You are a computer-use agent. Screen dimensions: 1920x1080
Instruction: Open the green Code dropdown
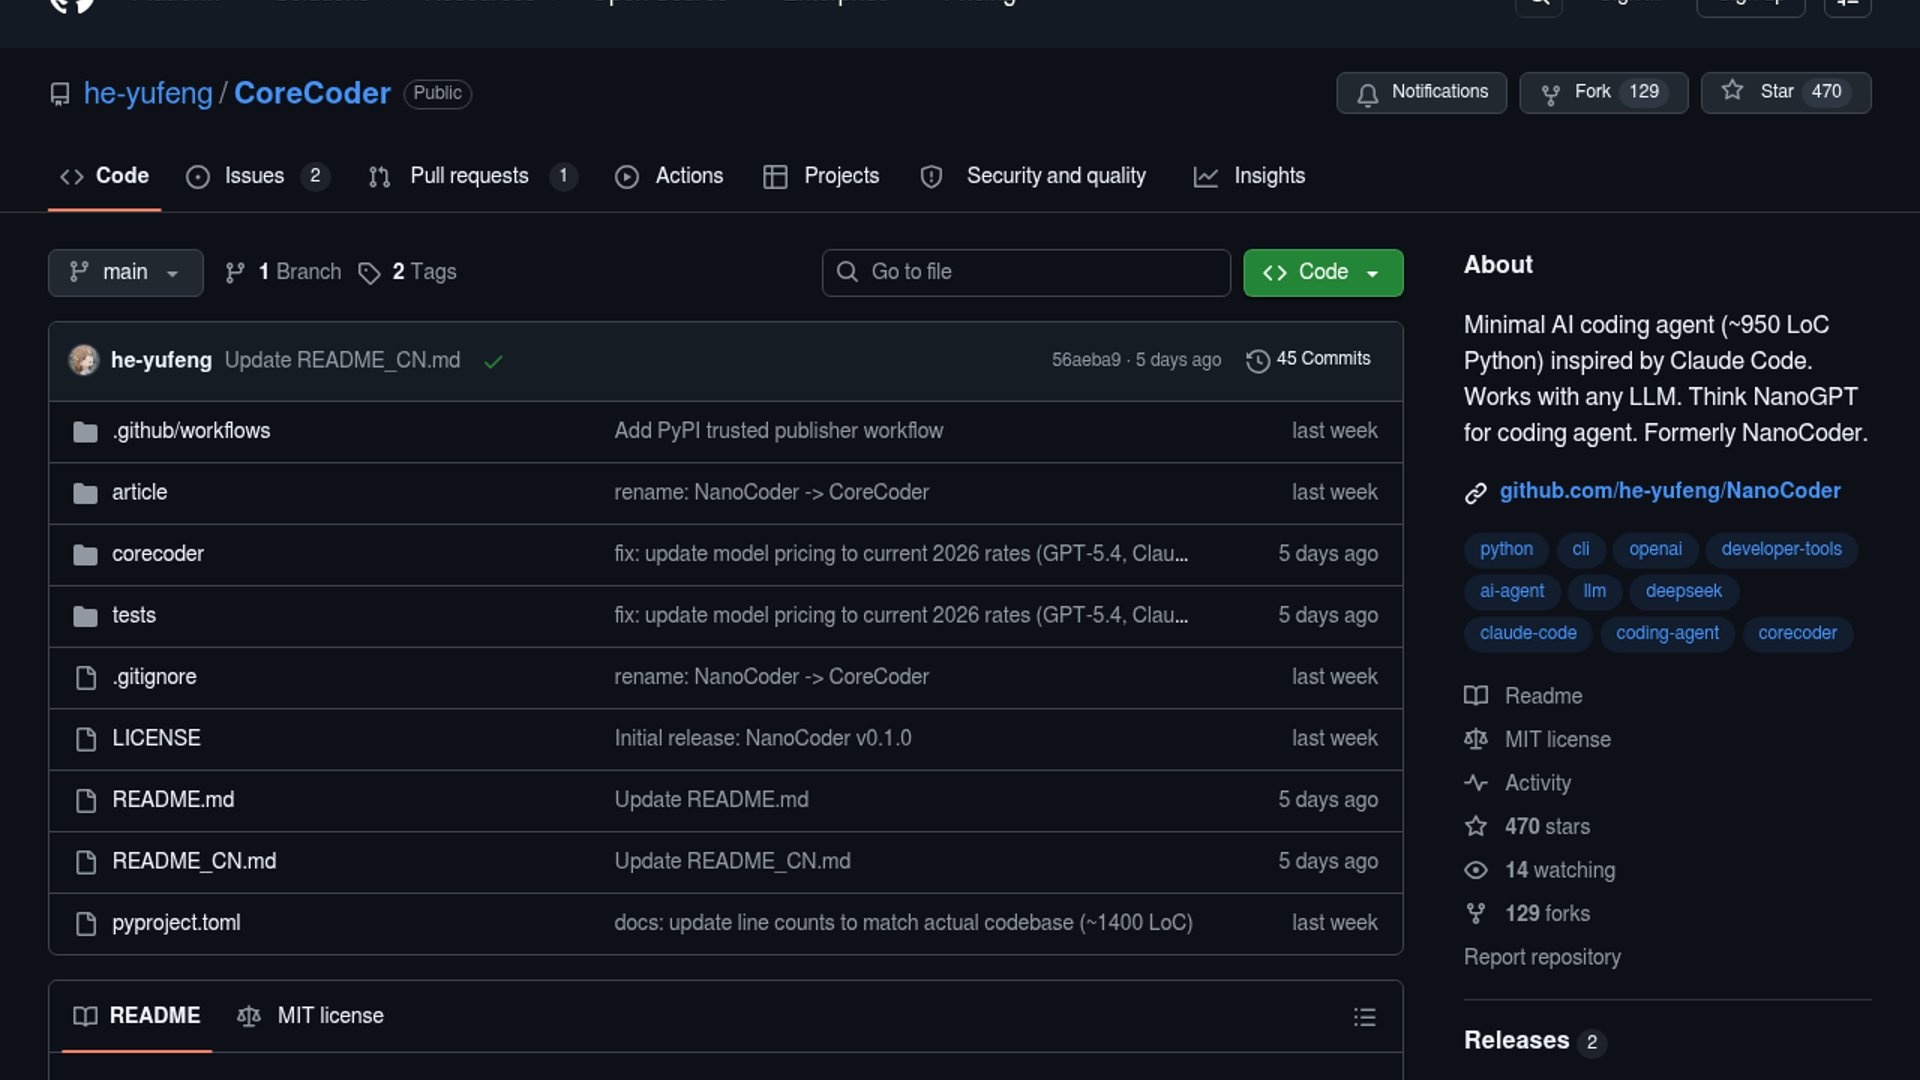pyautogui.click(x=1322, y=272)
